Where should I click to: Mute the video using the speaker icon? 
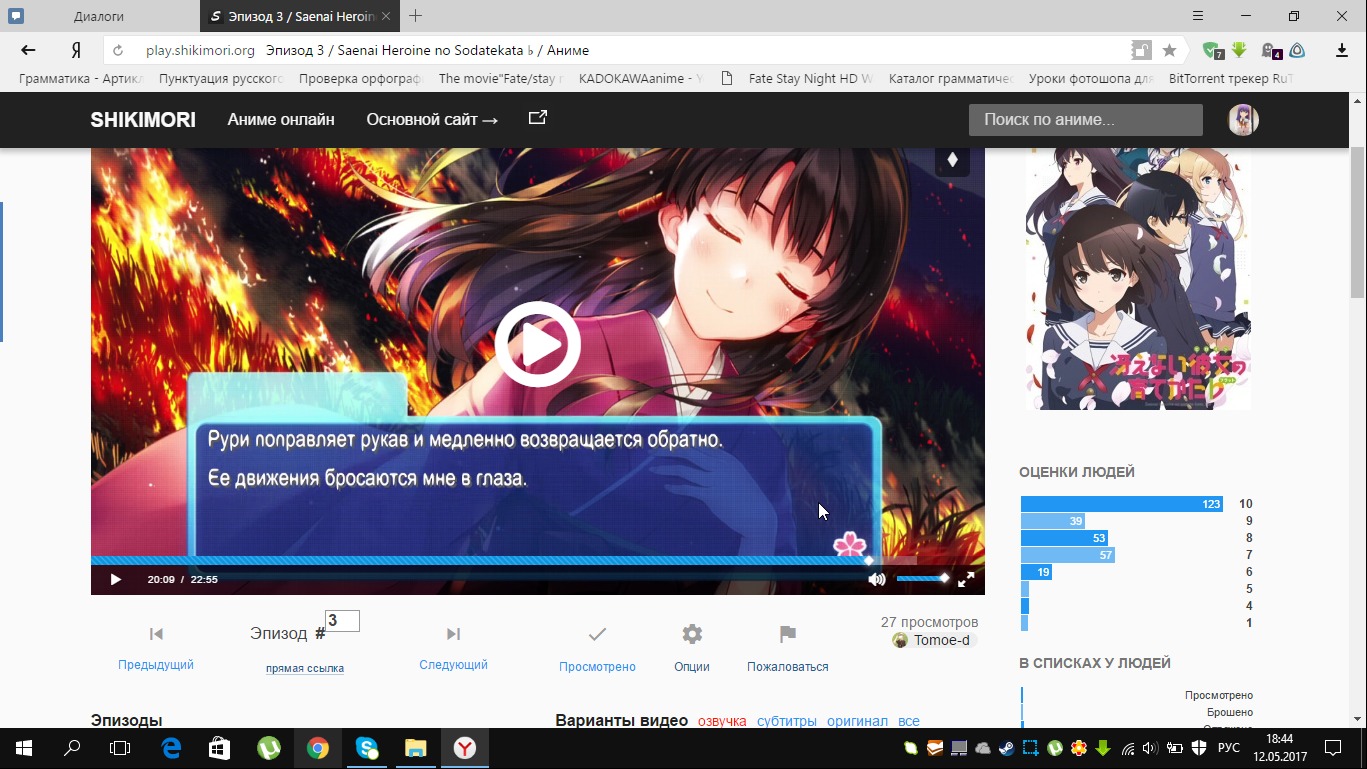click(877, 579)
